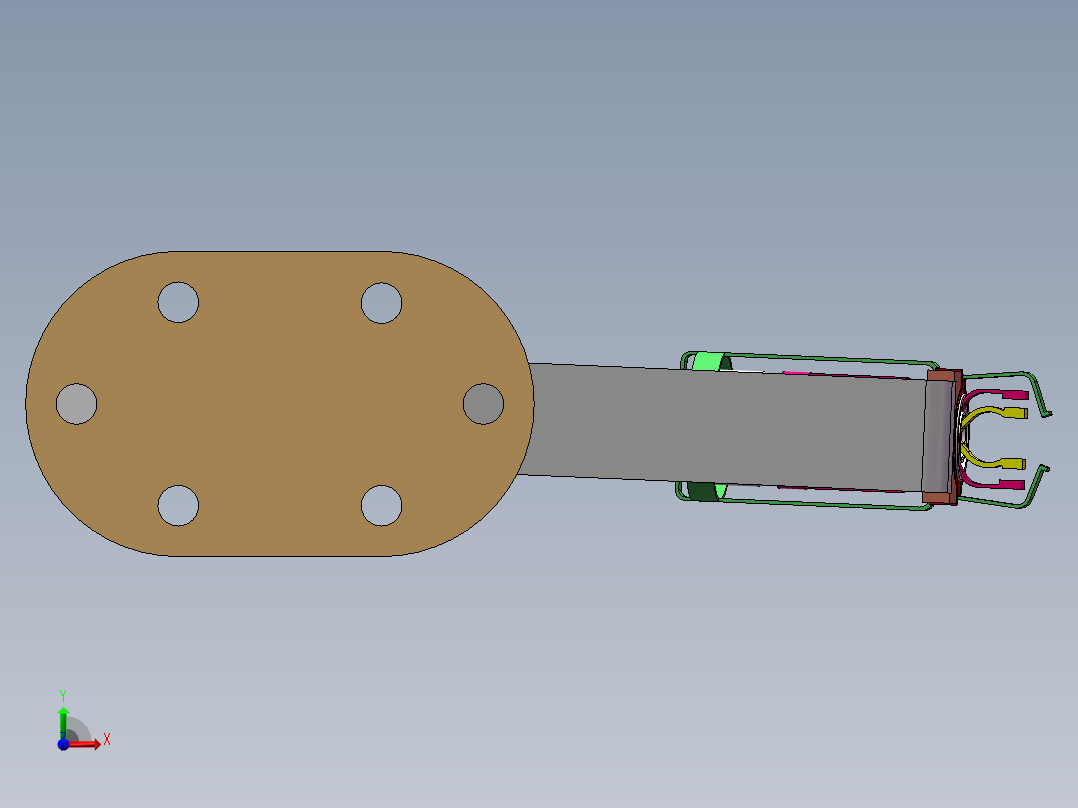Click the blue Z axis ball of triad
Screen dimensions: 1078x808
[x=63, y=744]
